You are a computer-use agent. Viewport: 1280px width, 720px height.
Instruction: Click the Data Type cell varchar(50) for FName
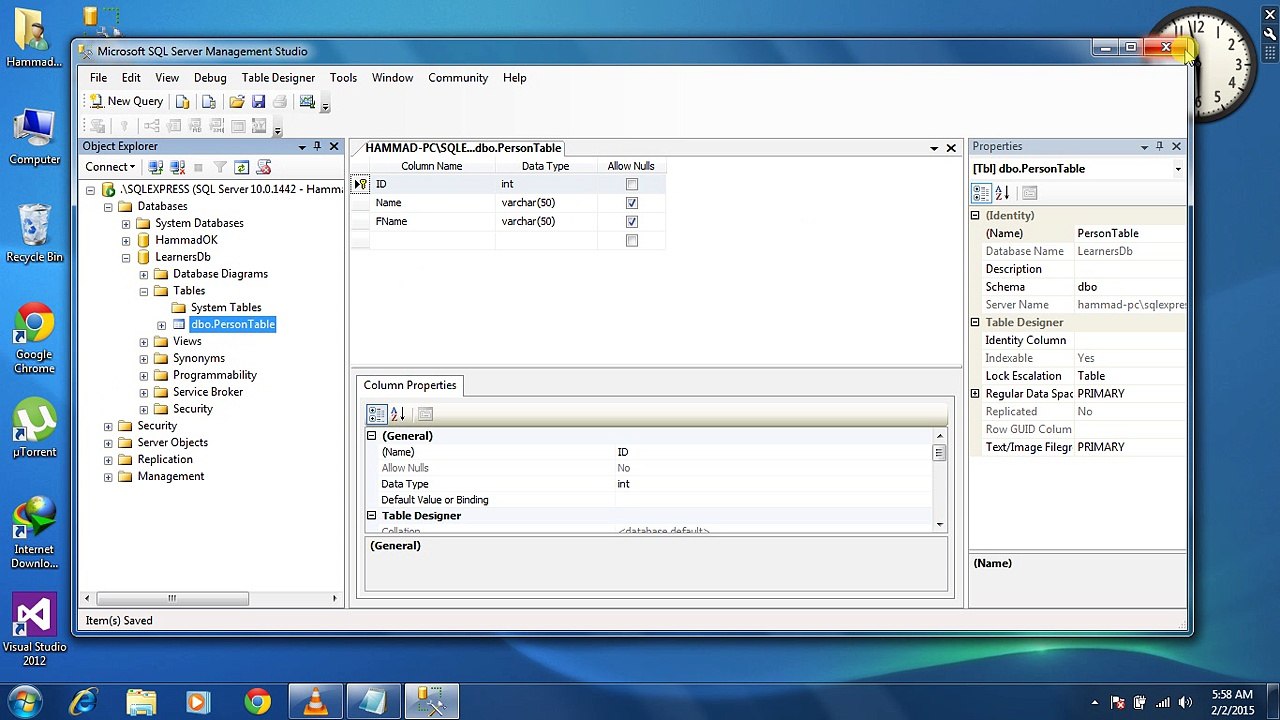coord(546,221)
